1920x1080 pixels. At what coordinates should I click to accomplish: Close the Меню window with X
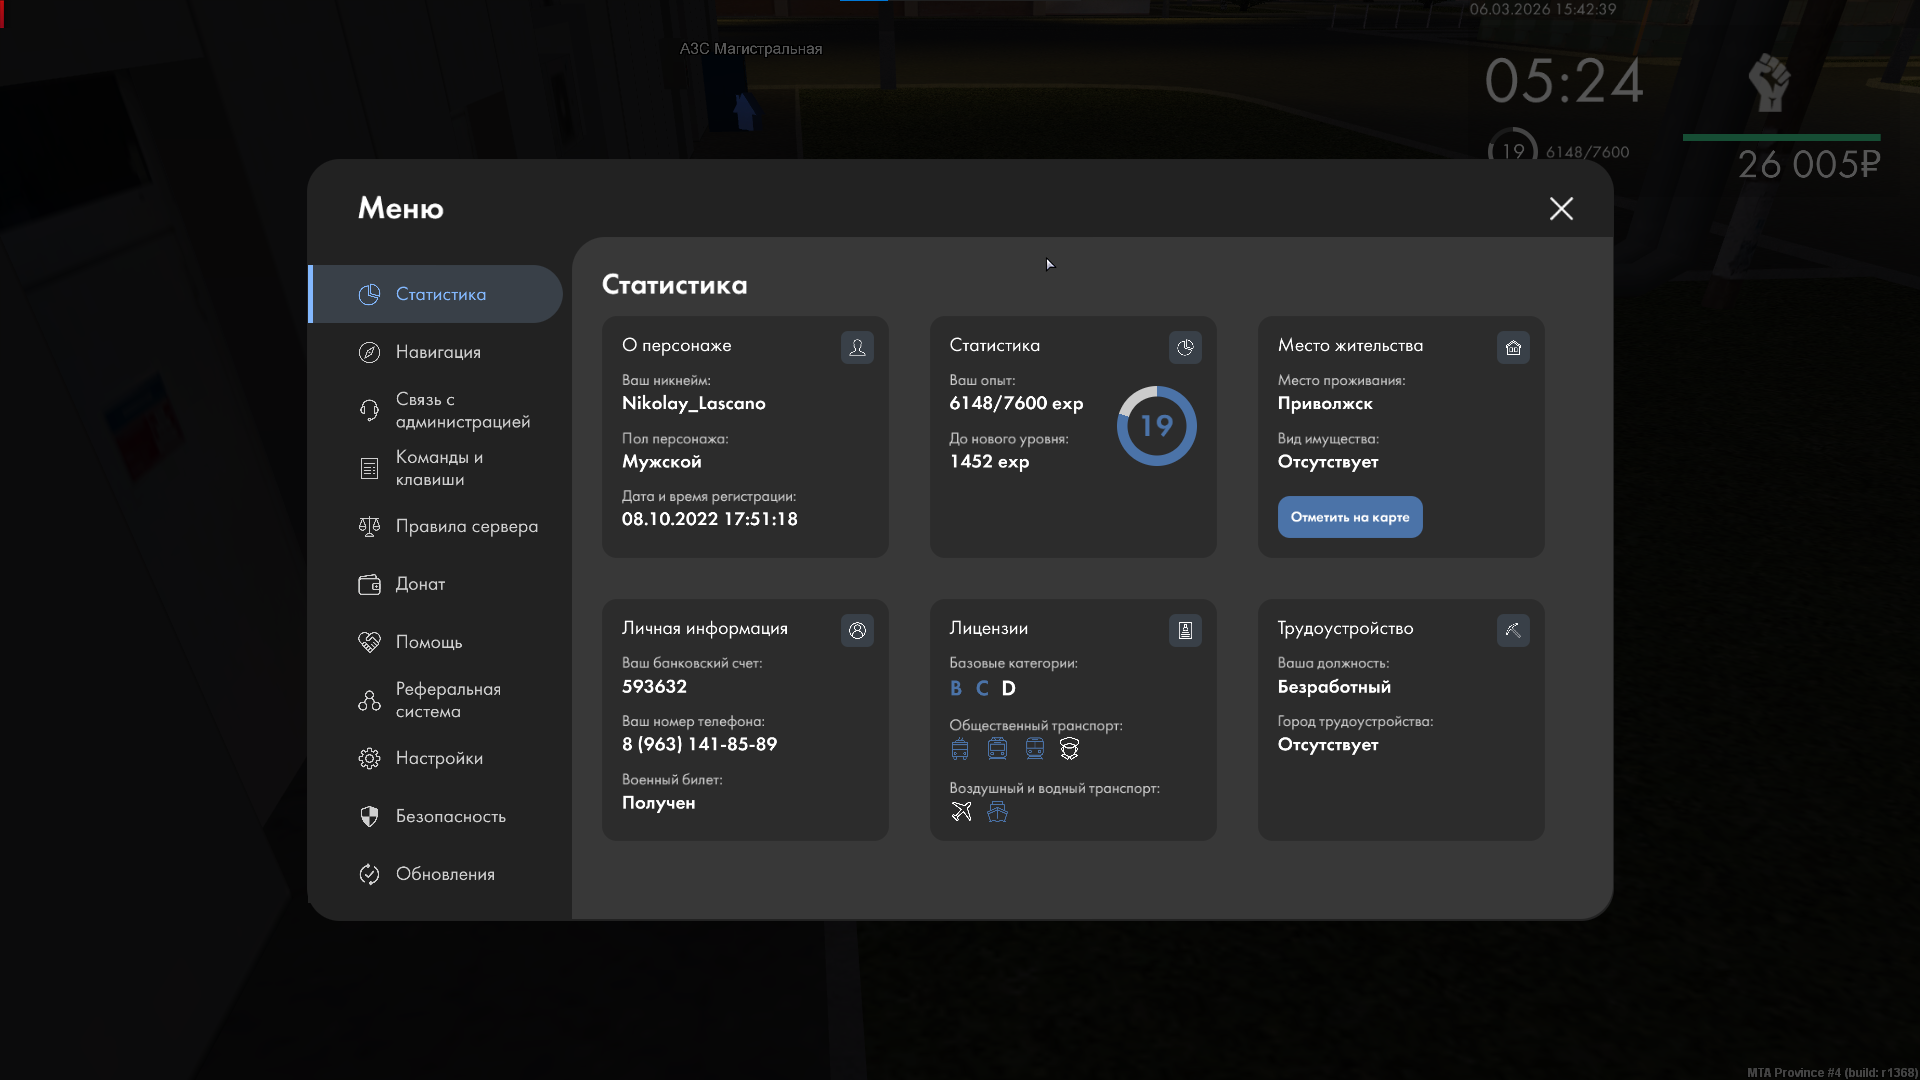coord(1561,208)
